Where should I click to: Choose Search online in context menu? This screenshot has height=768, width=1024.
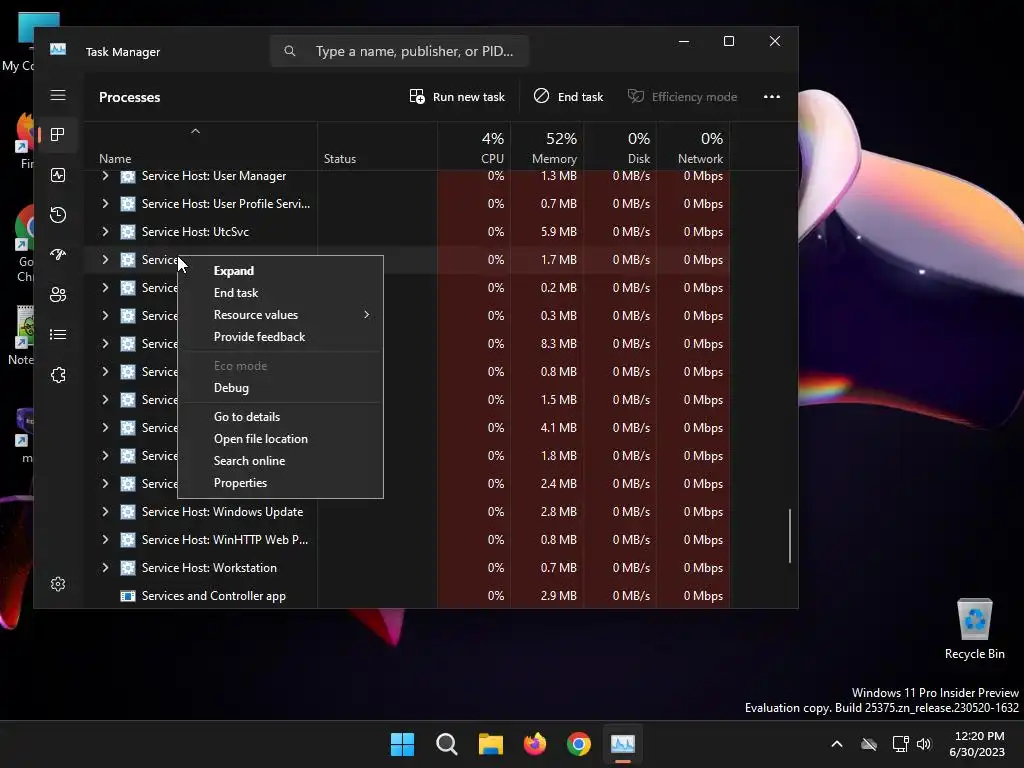coord(280,461)
